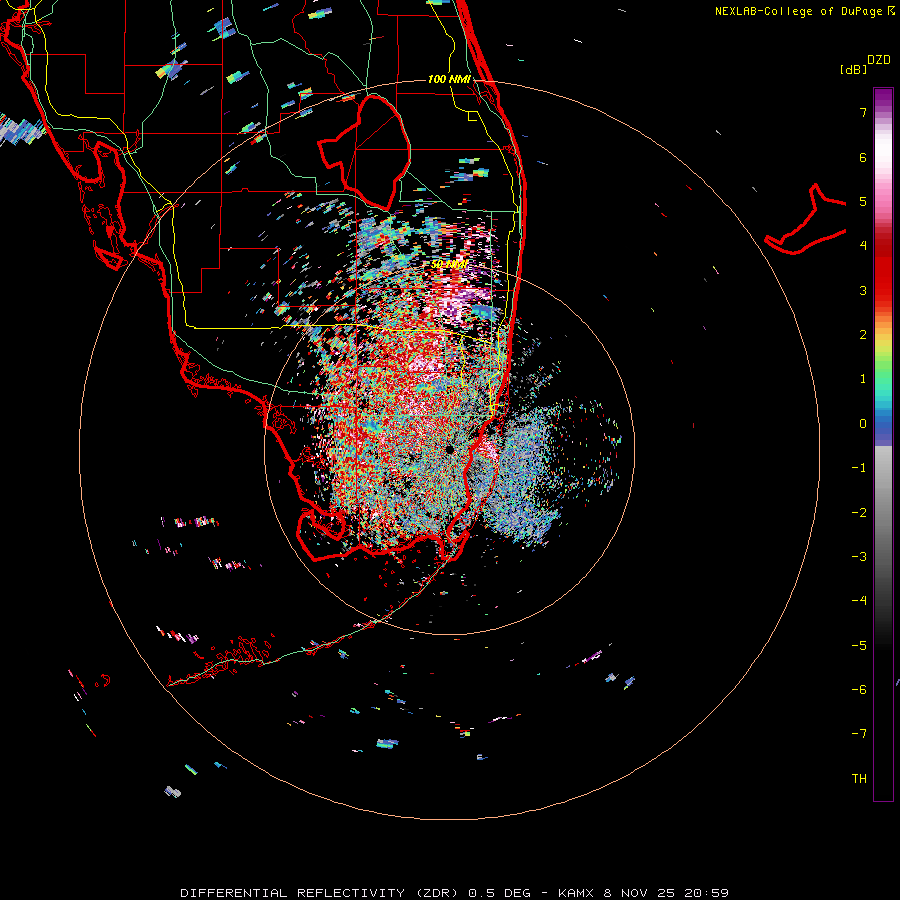Click the positive 1 scale label
The image size is (900, 900).
(x=863, y=379)
